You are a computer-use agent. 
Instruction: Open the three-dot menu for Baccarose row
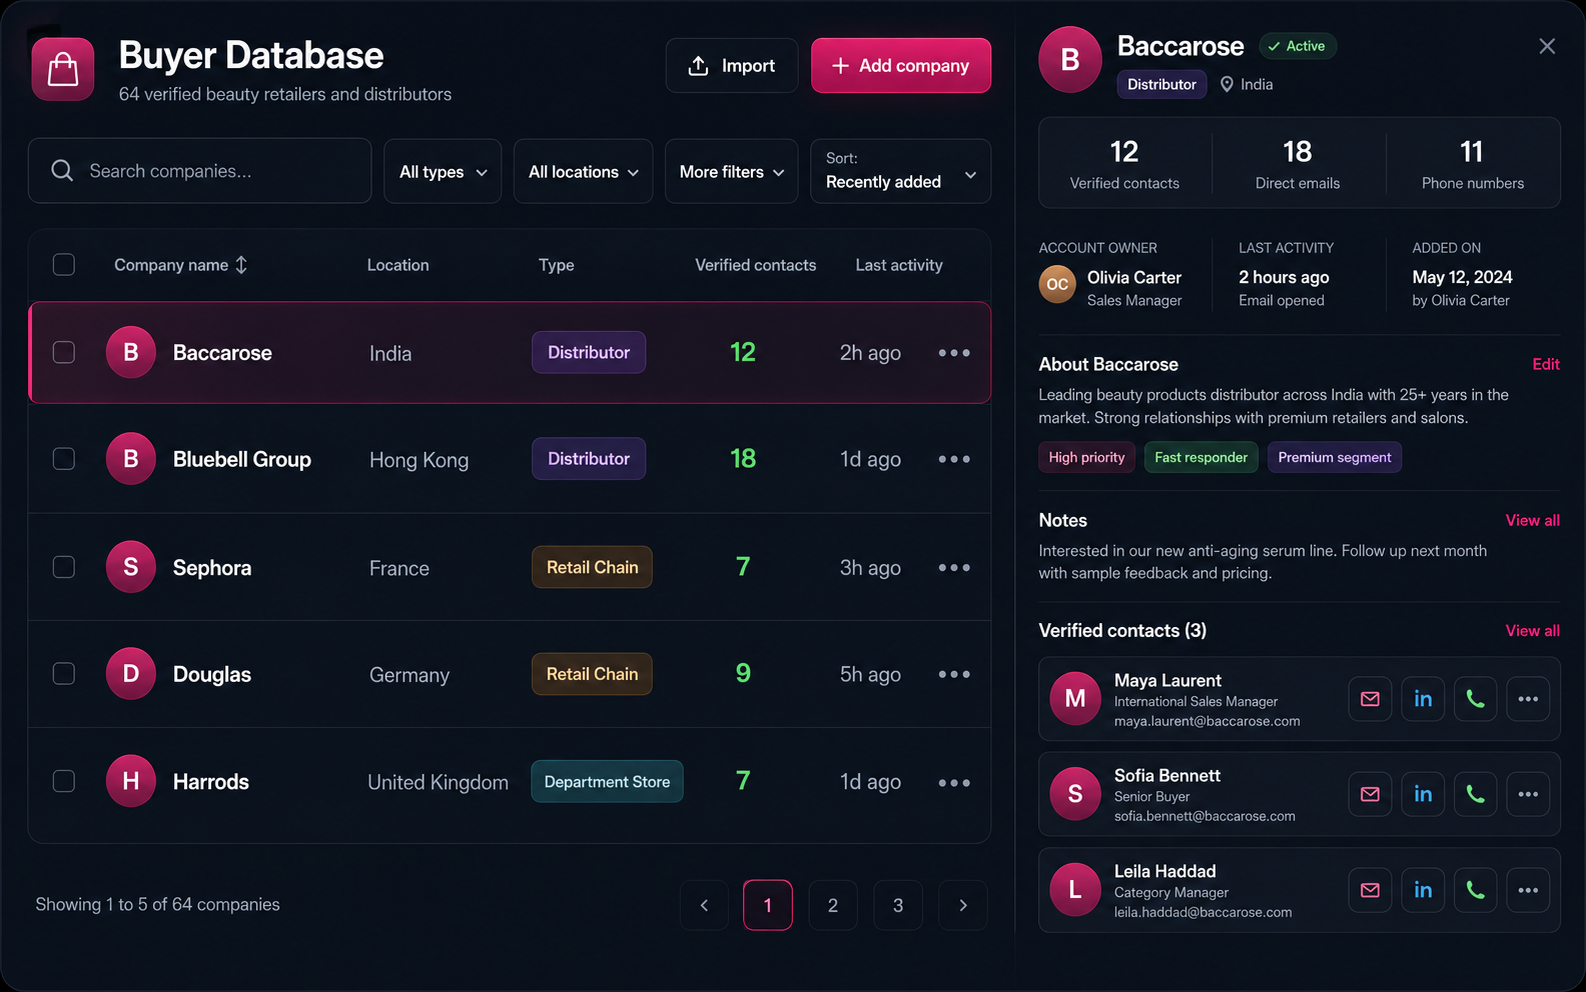click(954, 353)
